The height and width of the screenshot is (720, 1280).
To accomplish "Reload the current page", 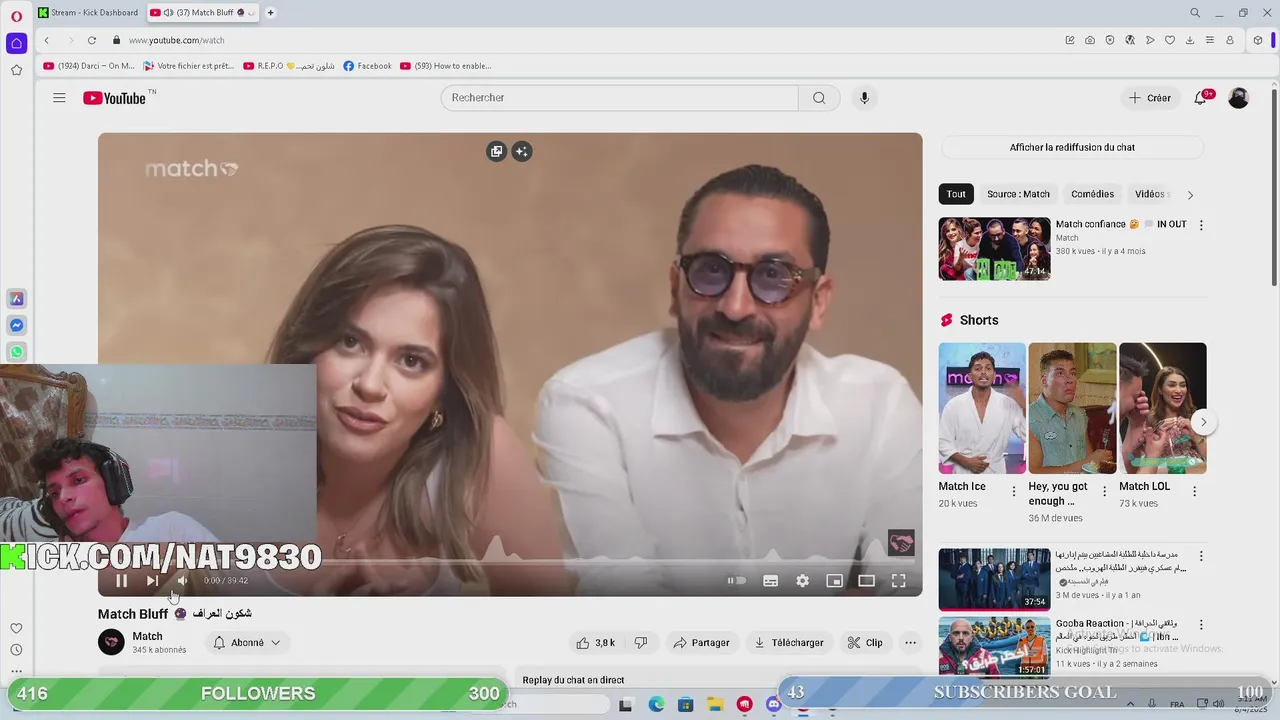I will click(92, 40).
